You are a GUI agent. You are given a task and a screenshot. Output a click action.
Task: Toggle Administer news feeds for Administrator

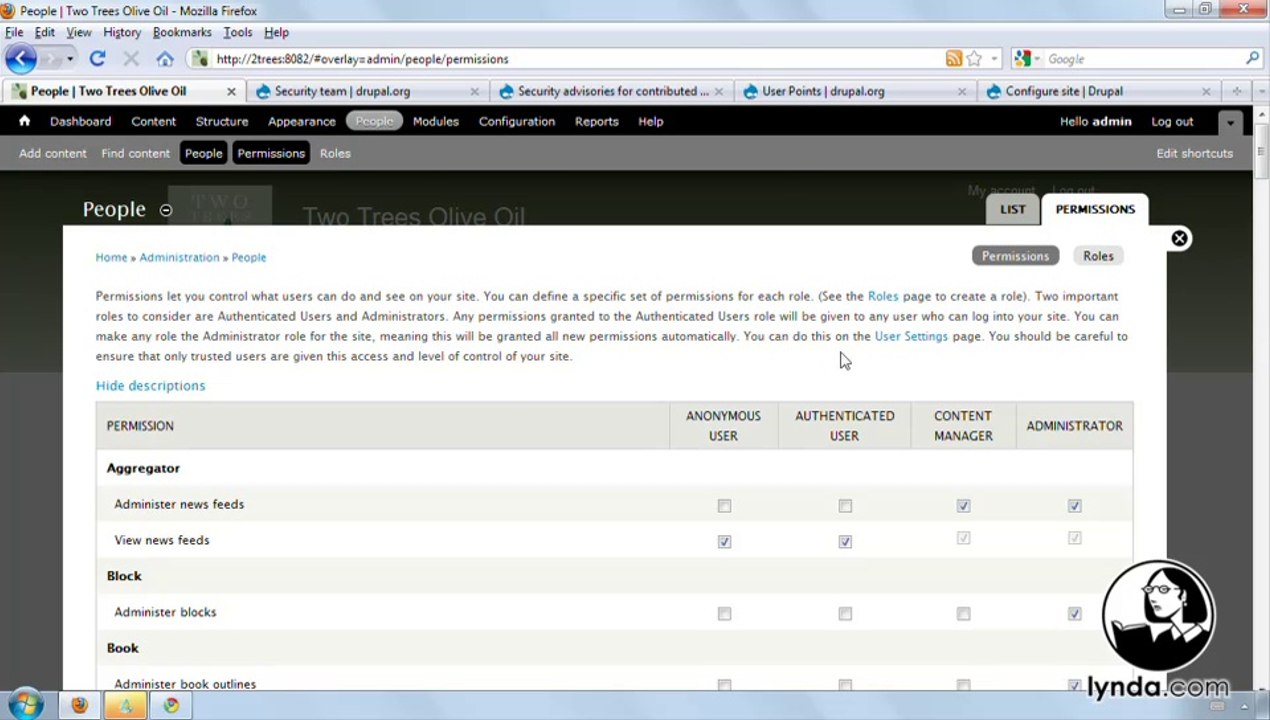(x=1074, y=506)
